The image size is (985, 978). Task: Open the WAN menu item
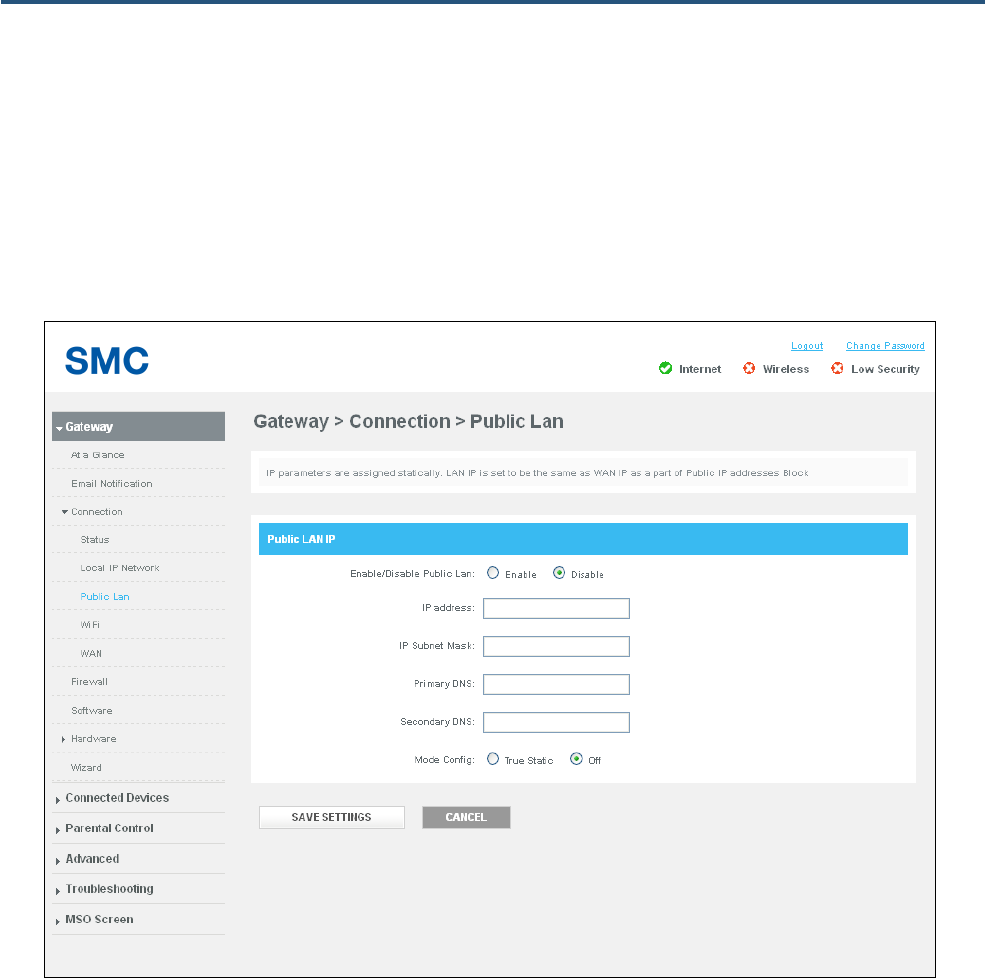click(x=91, y=653)
